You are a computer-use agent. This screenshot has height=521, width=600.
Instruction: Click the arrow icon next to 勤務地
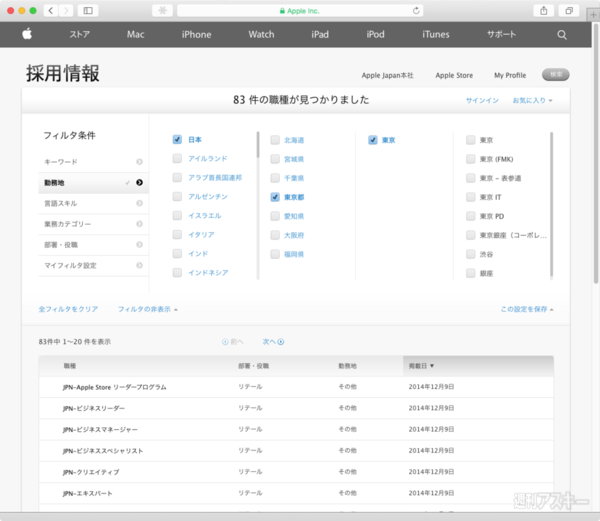139,182
